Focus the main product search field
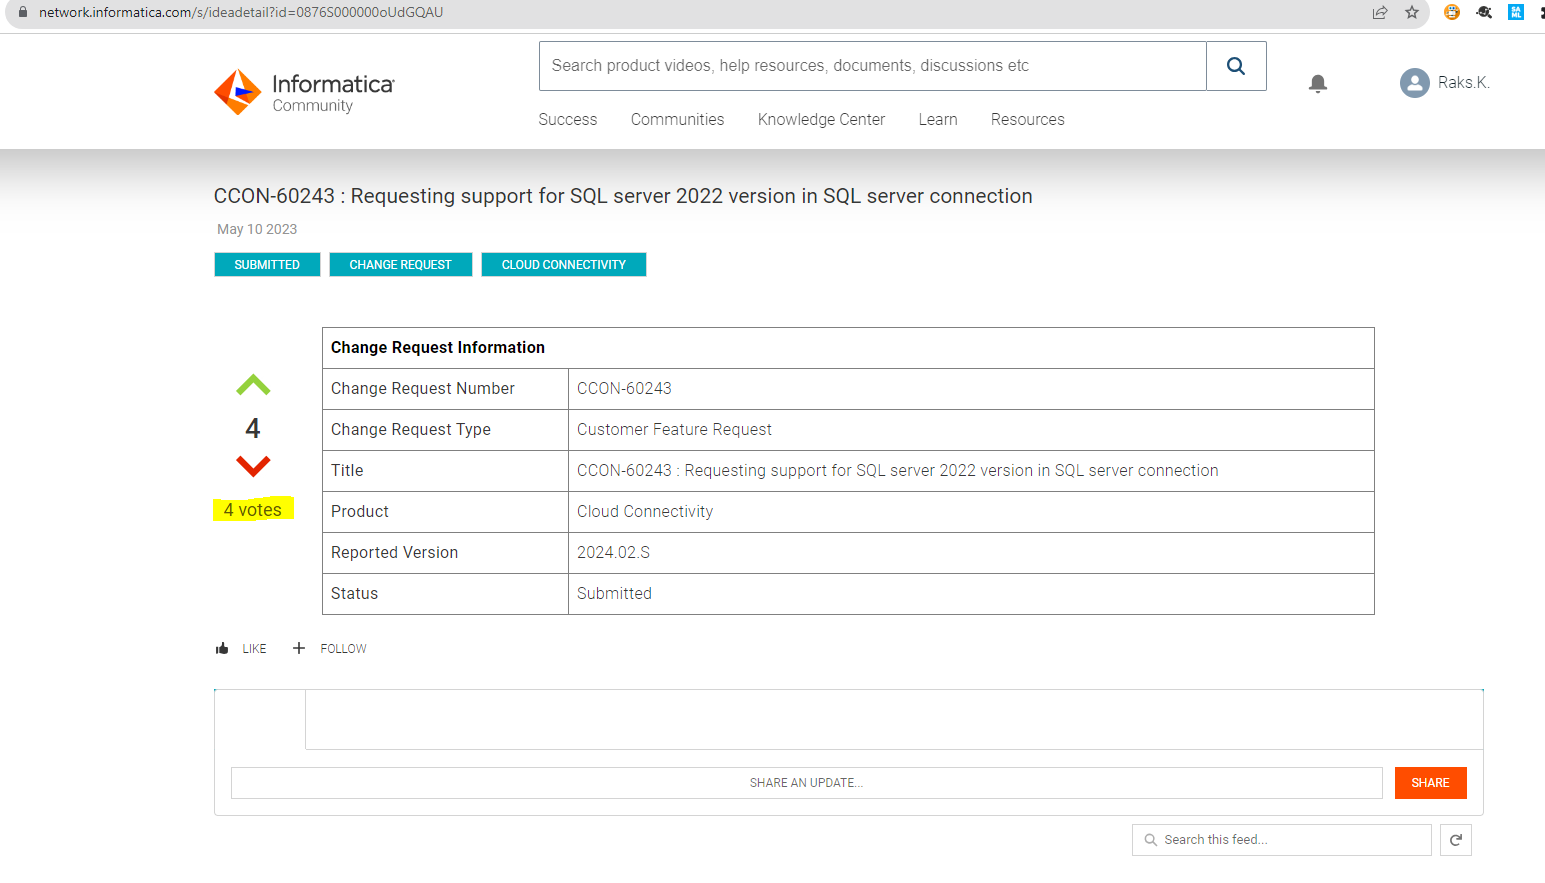This screenshot has height=883, width=1545. (873, 66)
